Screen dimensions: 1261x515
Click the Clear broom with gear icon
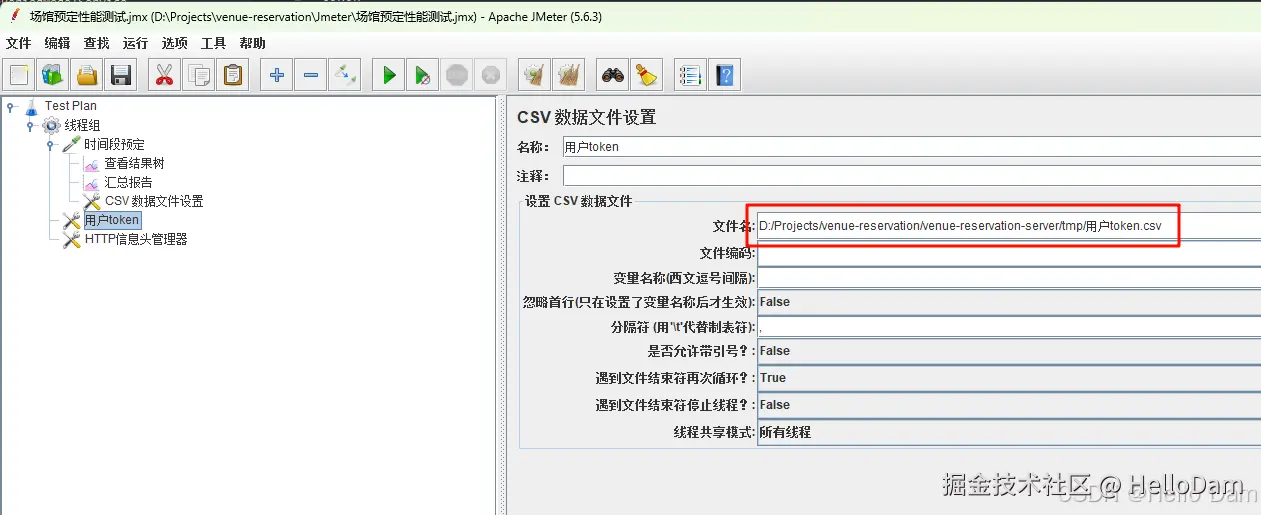[x=535, y=75]
